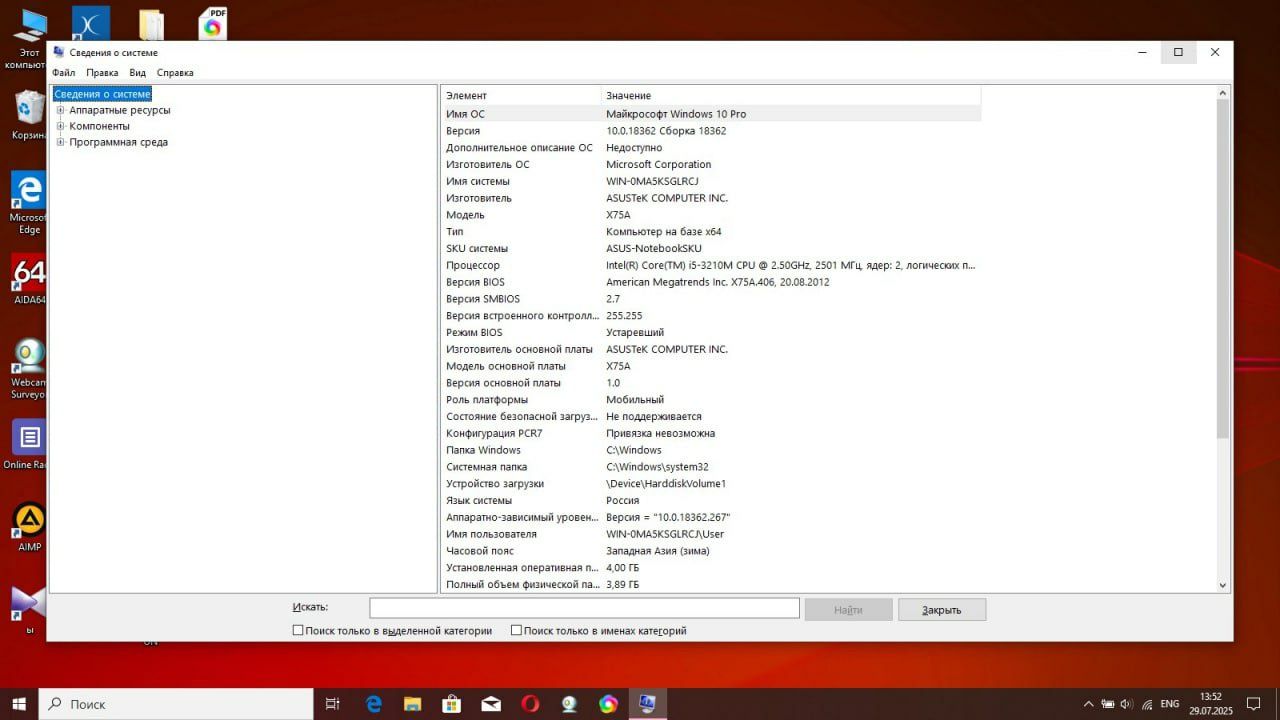Image resolution: width=1280 pixels, height=720 pixels.
Task: Click the vertical scrollbar thumb in details pane
Action: click(1222, 268)
